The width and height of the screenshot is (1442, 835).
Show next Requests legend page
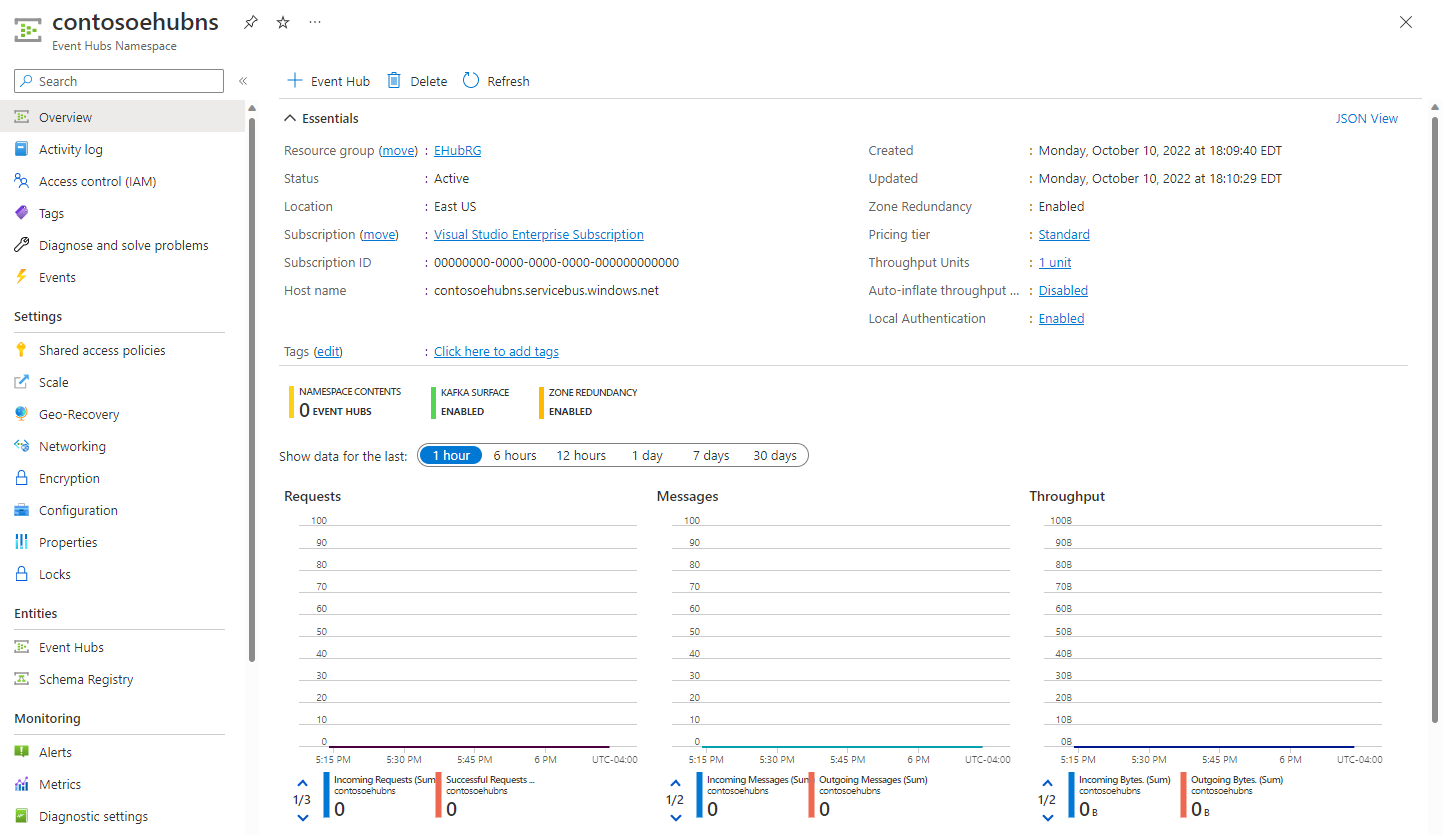click(303, 817)
